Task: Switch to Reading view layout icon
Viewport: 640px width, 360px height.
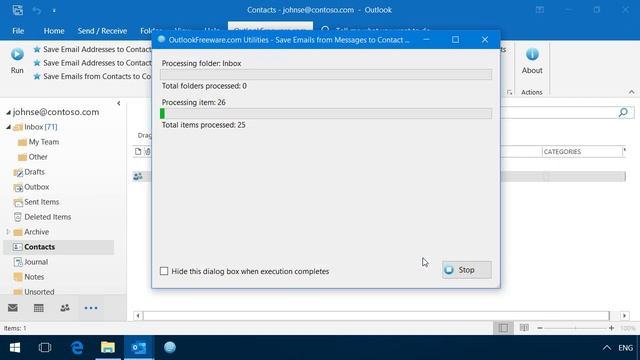Action: [x=524, y=328]
